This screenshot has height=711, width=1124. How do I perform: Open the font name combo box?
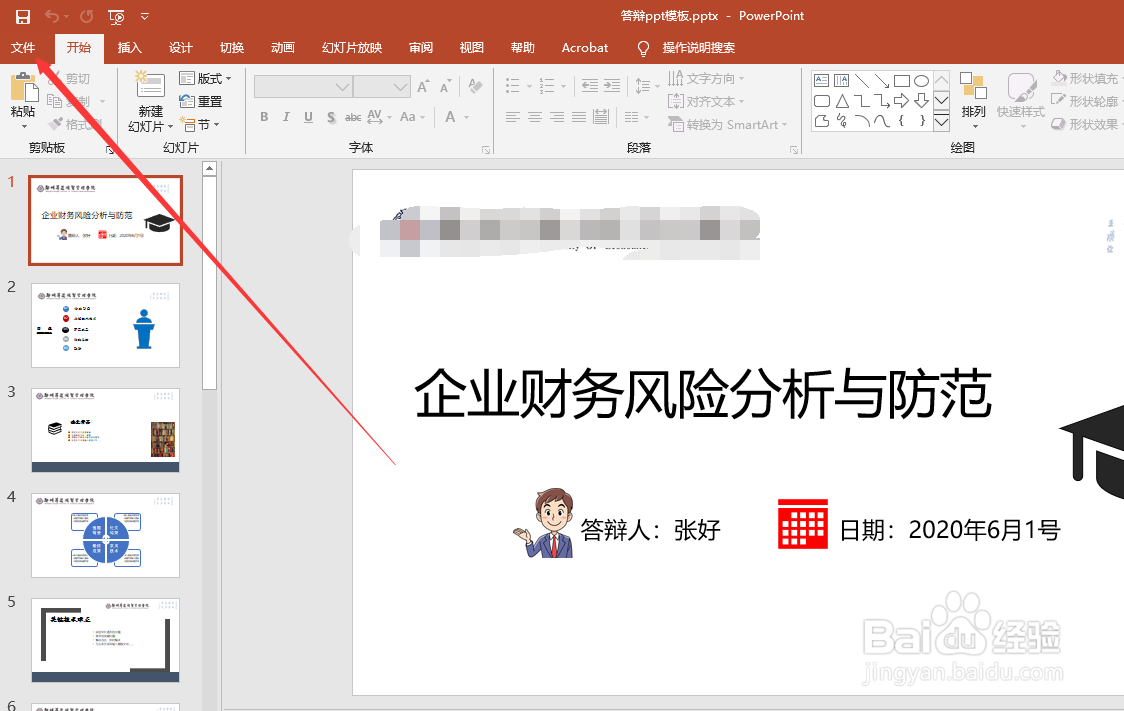(303, 87)
